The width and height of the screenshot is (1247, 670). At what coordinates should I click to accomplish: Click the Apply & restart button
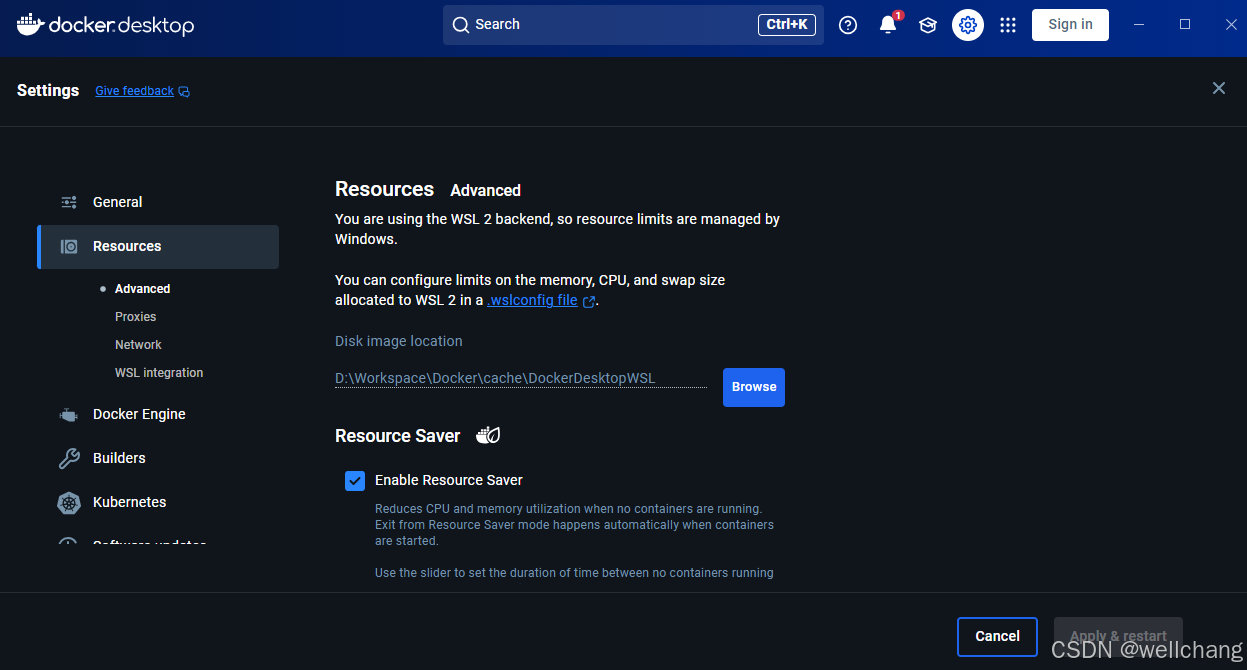point(1118,637)
